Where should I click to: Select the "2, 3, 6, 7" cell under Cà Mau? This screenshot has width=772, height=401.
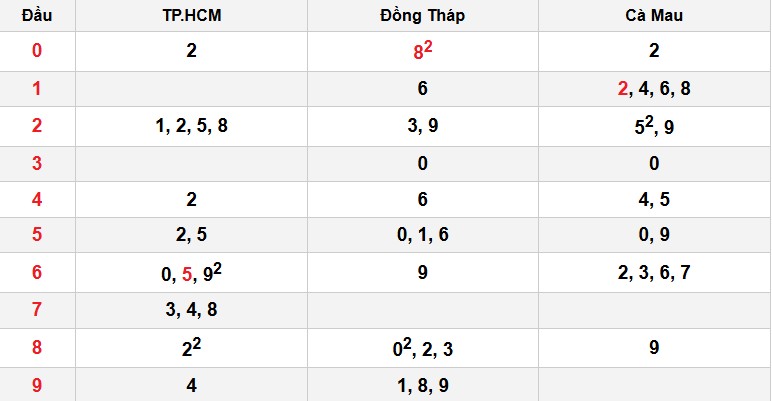(x=654, y=273)
